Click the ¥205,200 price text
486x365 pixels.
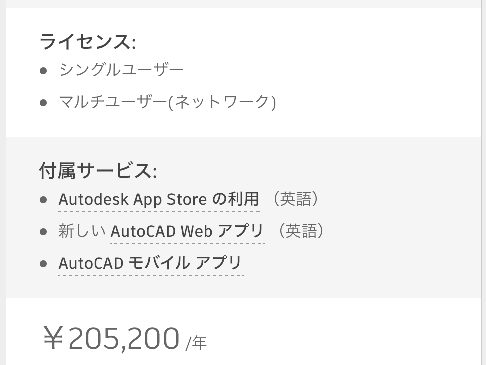(x=112, y=338)
